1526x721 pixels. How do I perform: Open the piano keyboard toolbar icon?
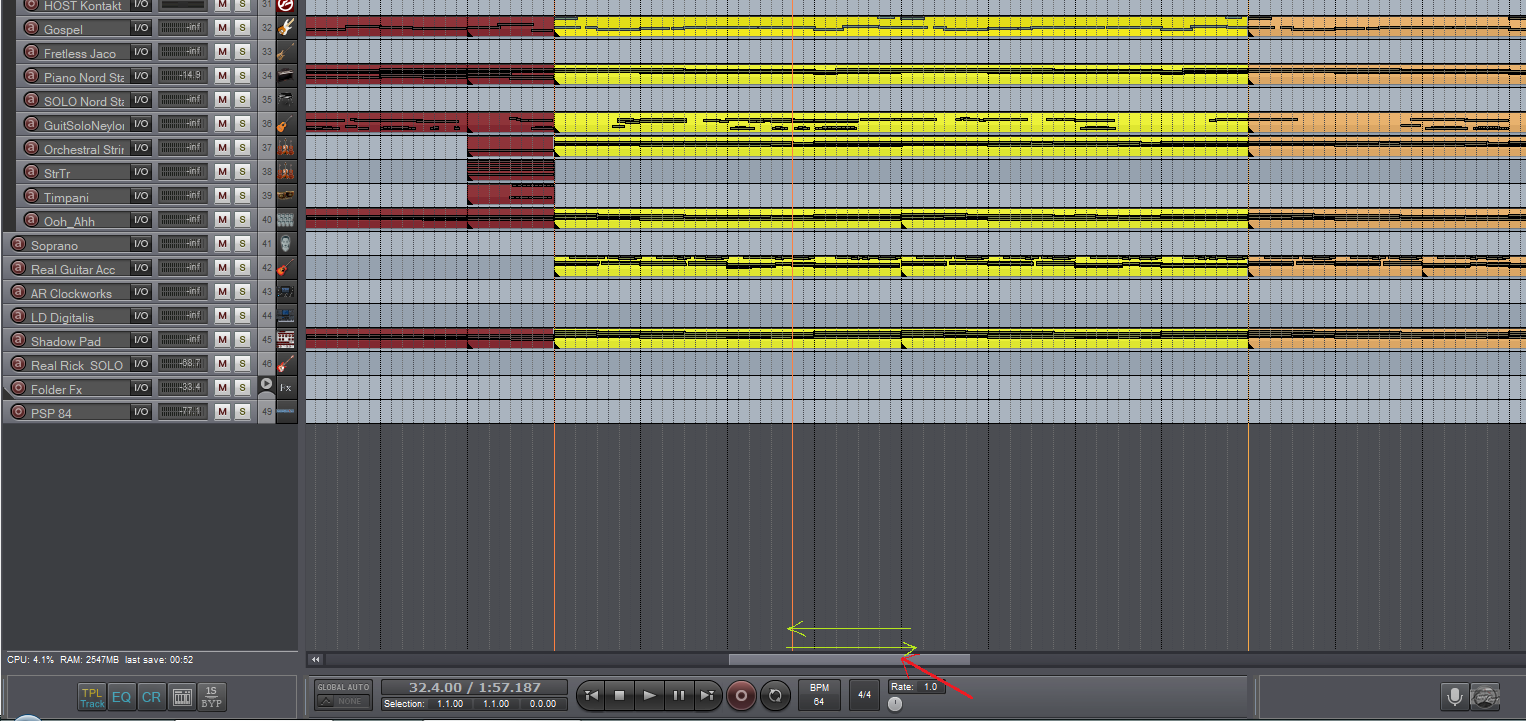(182, 697)
